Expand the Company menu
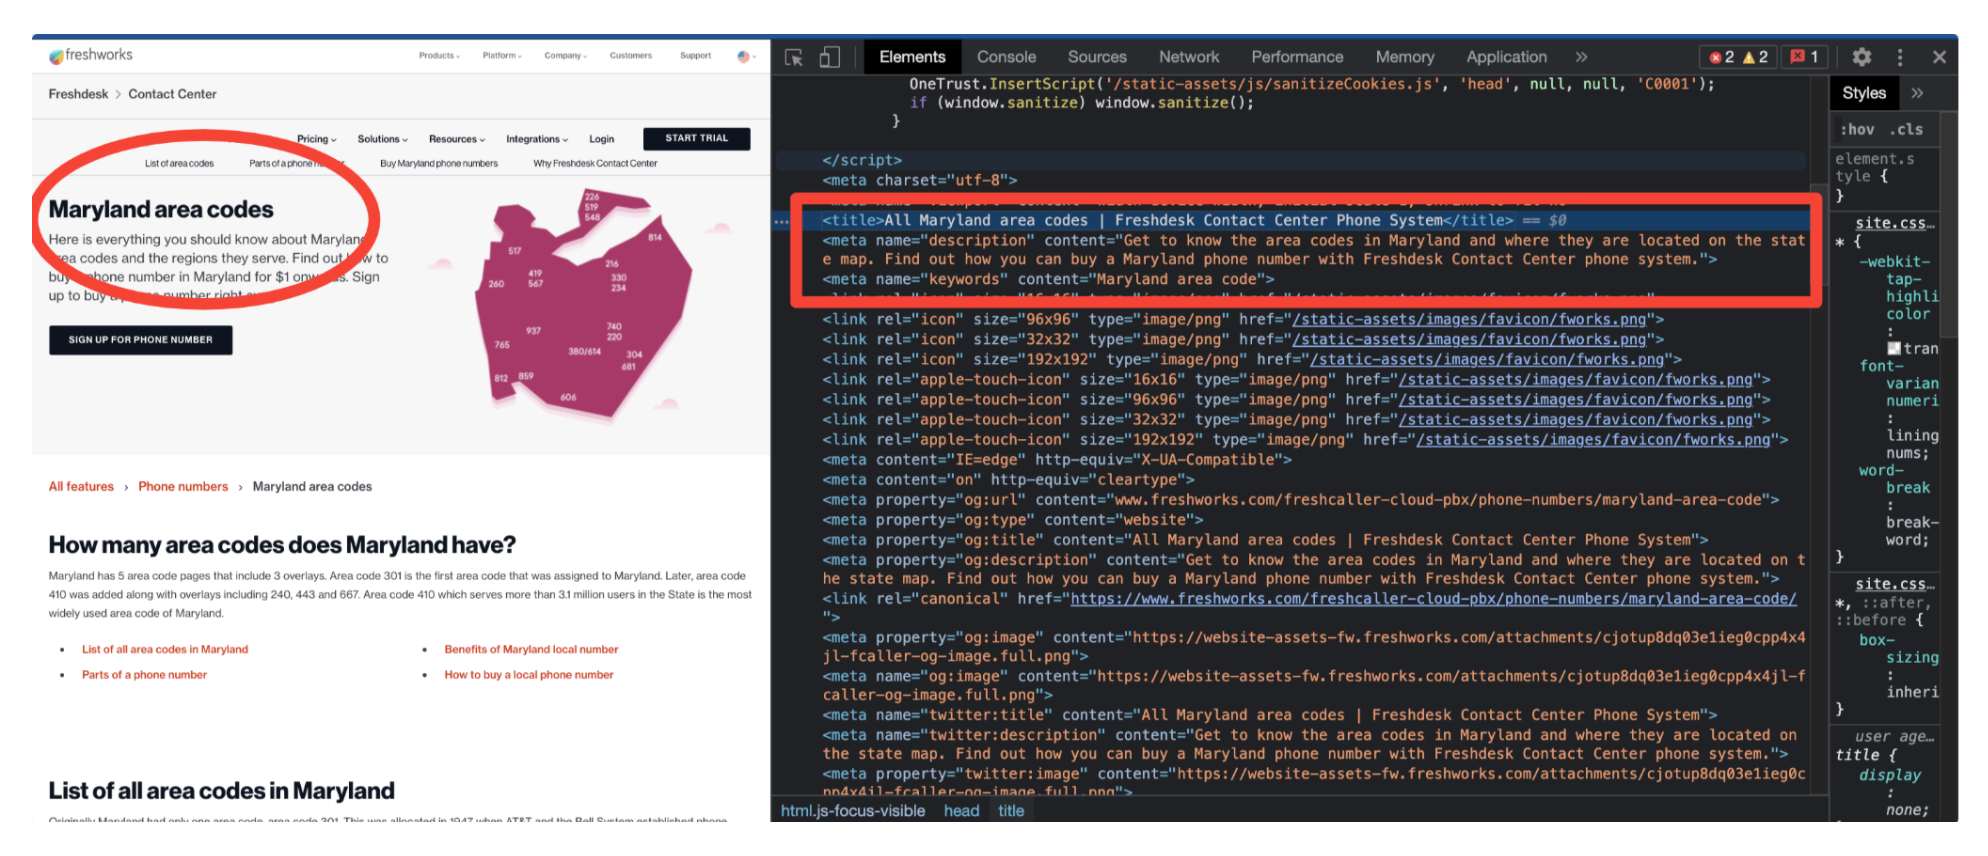1988x856 pixels. coord(566,56)
